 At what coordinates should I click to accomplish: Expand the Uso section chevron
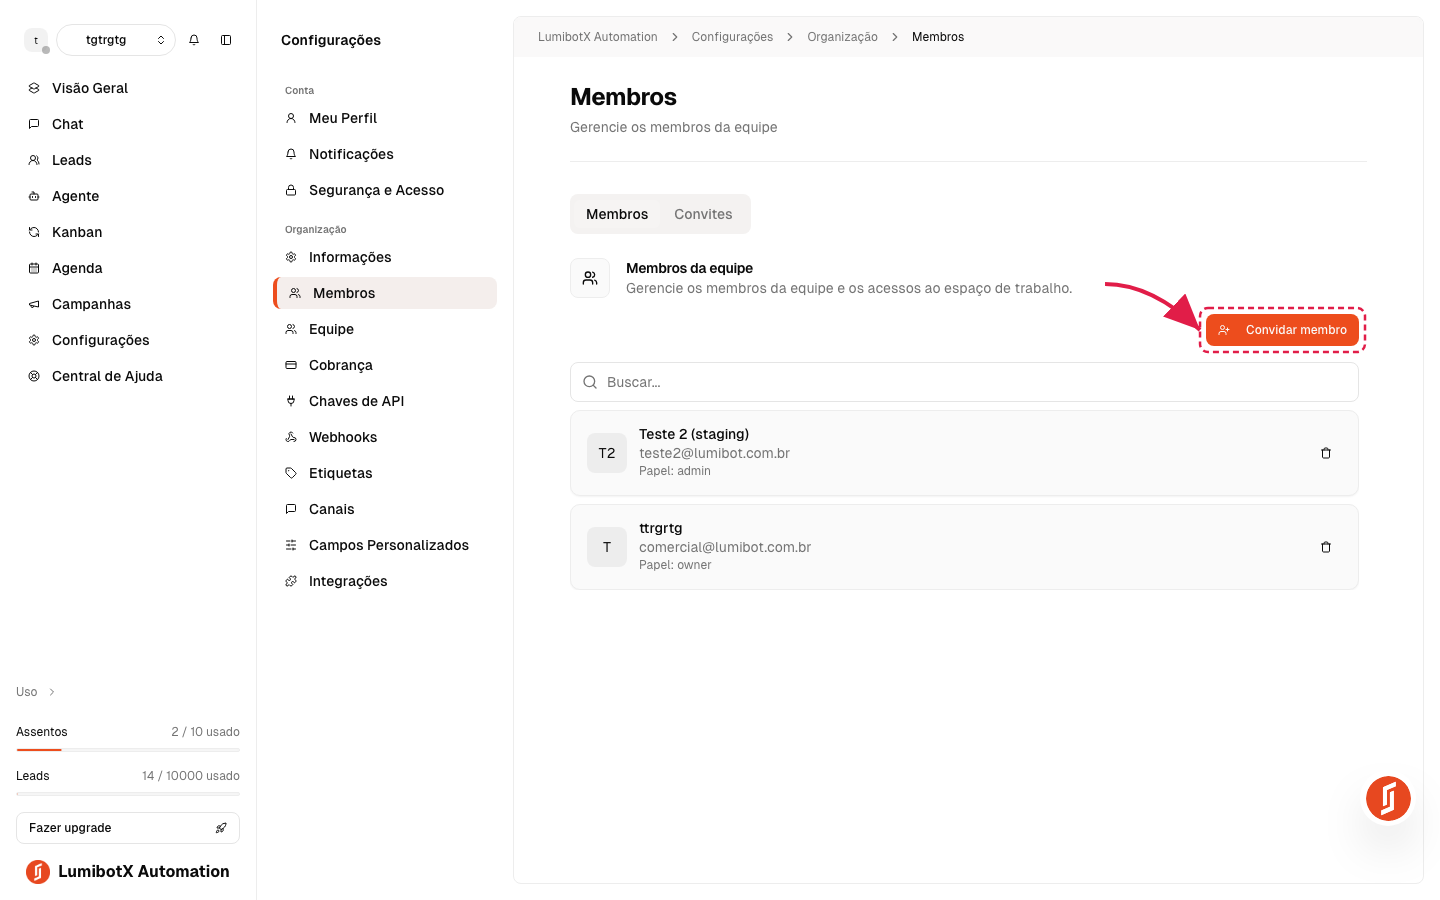(x=52, y=692)
